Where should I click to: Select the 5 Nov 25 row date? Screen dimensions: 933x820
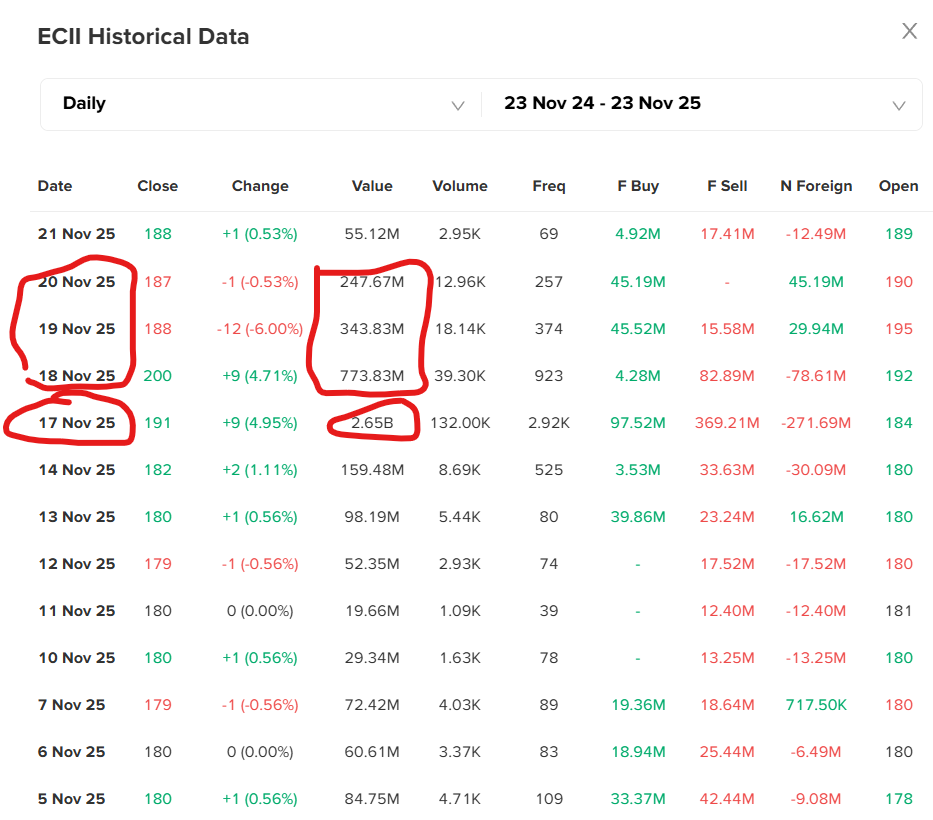click(71, 799)
